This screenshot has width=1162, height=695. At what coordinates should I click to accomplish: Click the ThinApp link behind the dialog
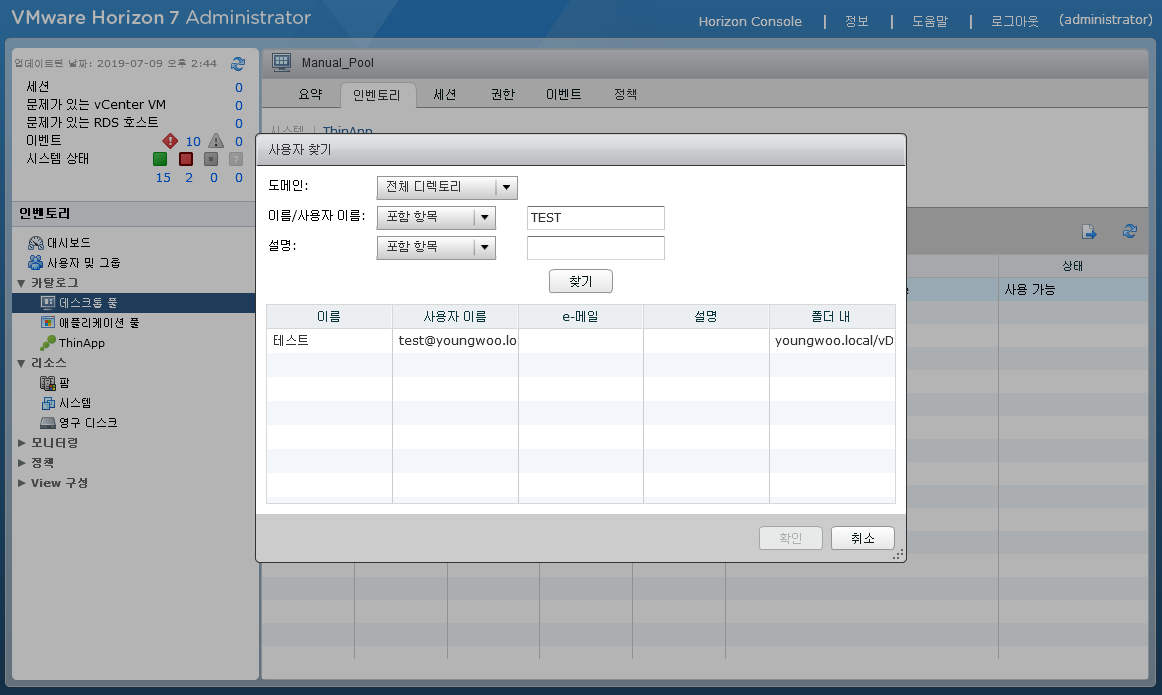click(x=348, y=131)
